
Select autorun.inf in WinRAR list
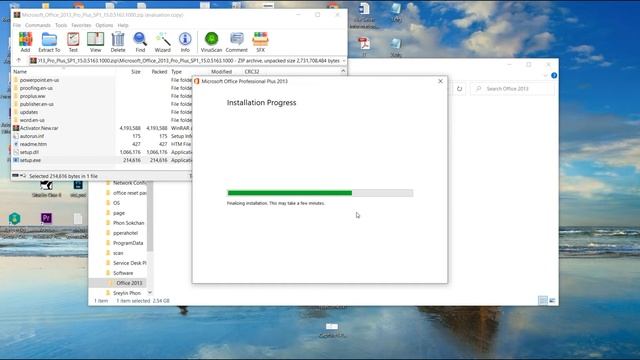[x=31, y=136]
